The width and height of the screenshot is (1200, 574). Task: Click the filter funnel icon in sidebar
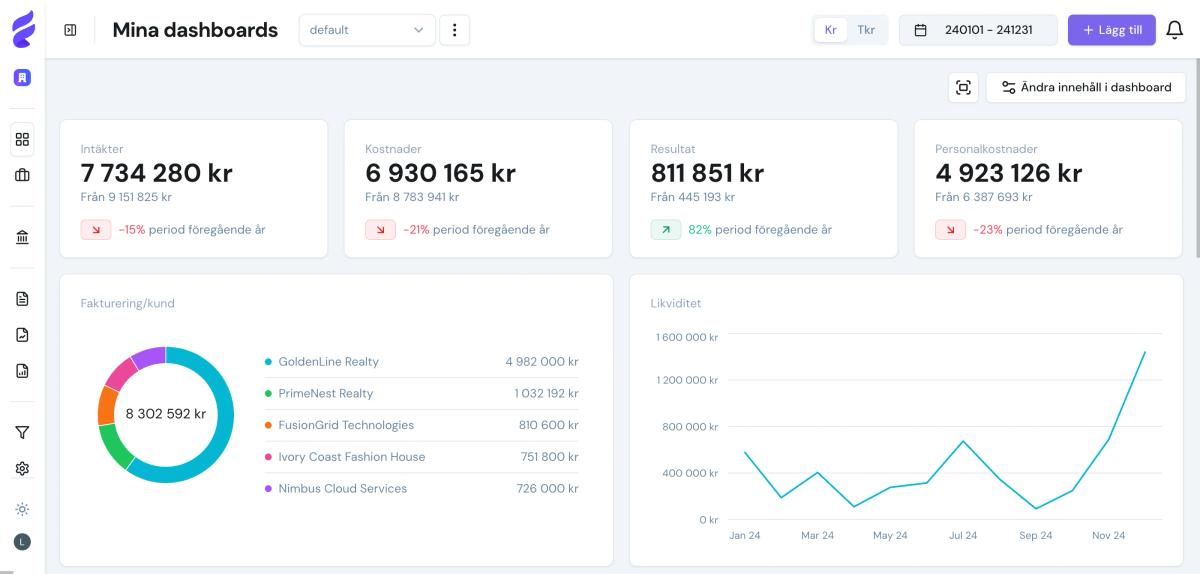pos(22,433)
